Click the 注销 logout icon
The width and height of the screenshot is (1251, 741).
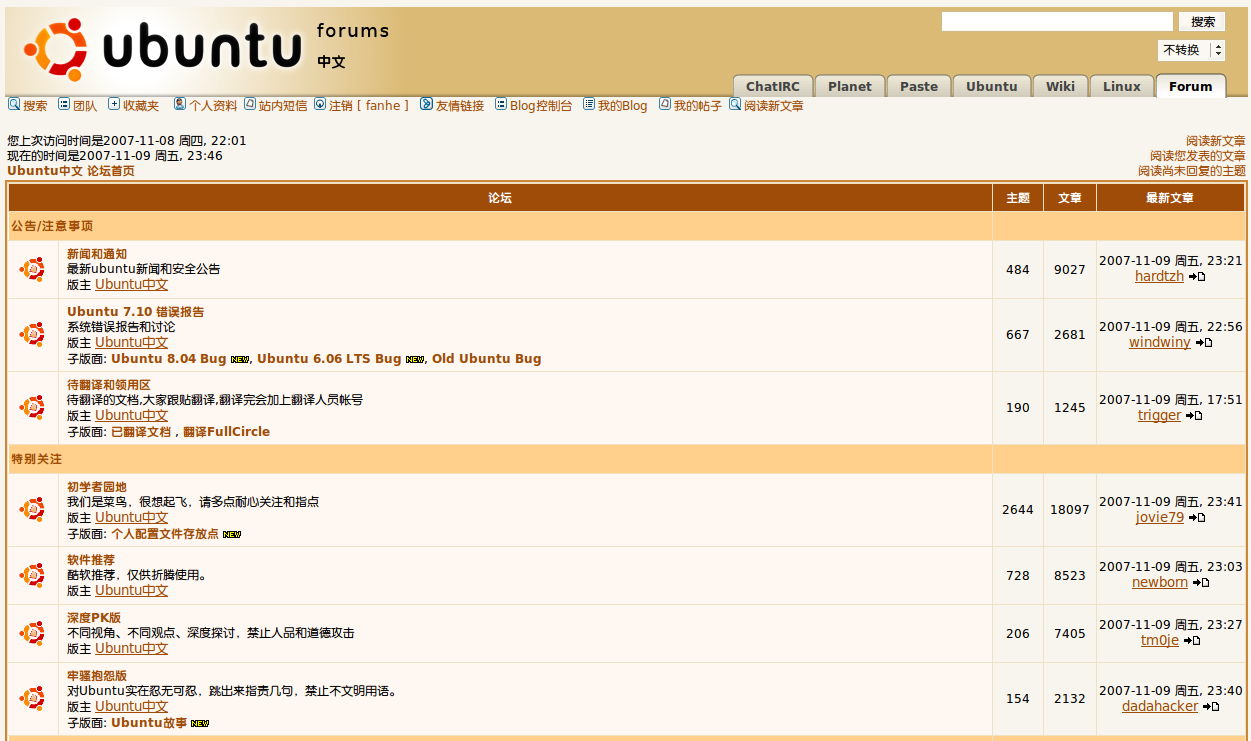point(320,104)
